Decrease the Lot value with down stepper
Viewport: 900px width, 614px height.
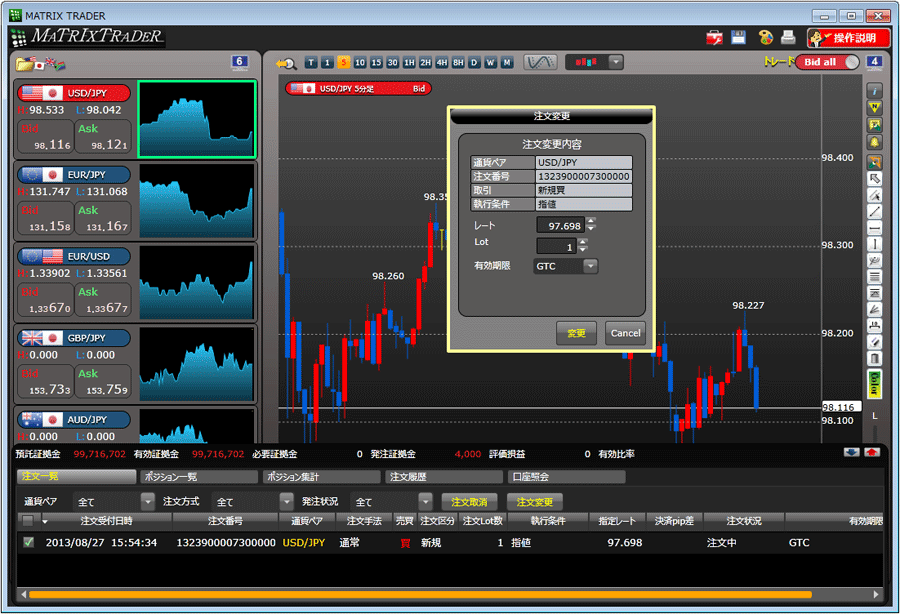pyautogui.click(x=583, y=249)
